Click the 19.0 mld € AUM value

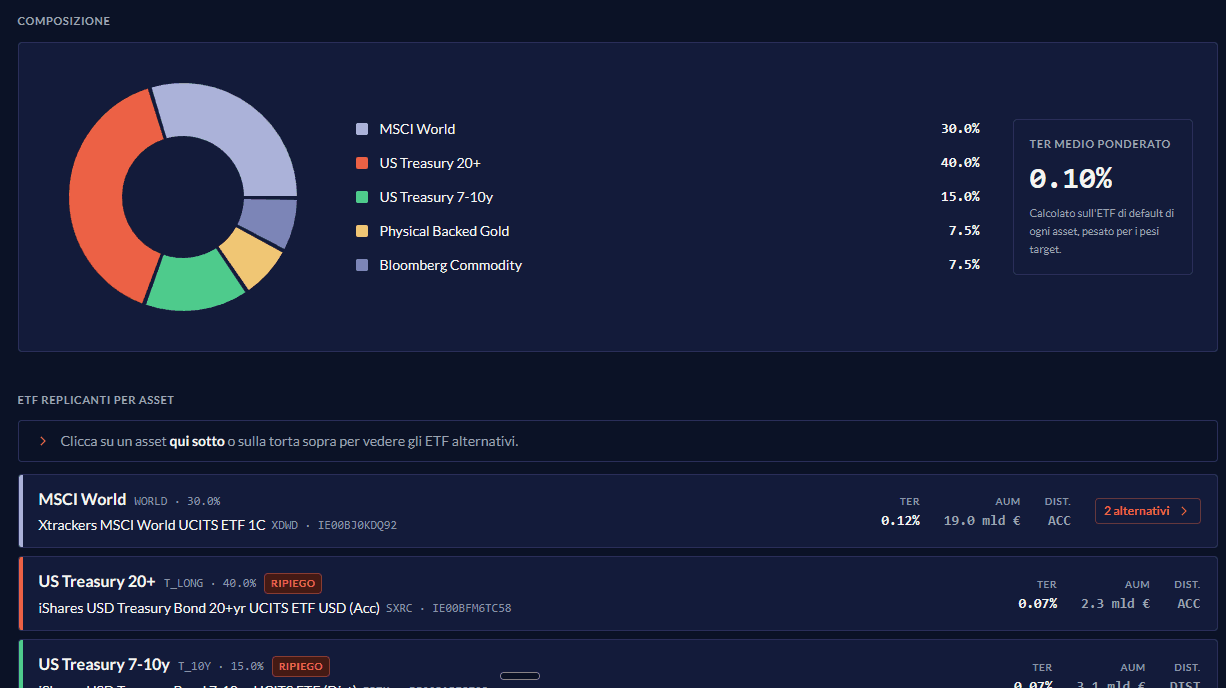pyautogui.click(x=982, y=520)
